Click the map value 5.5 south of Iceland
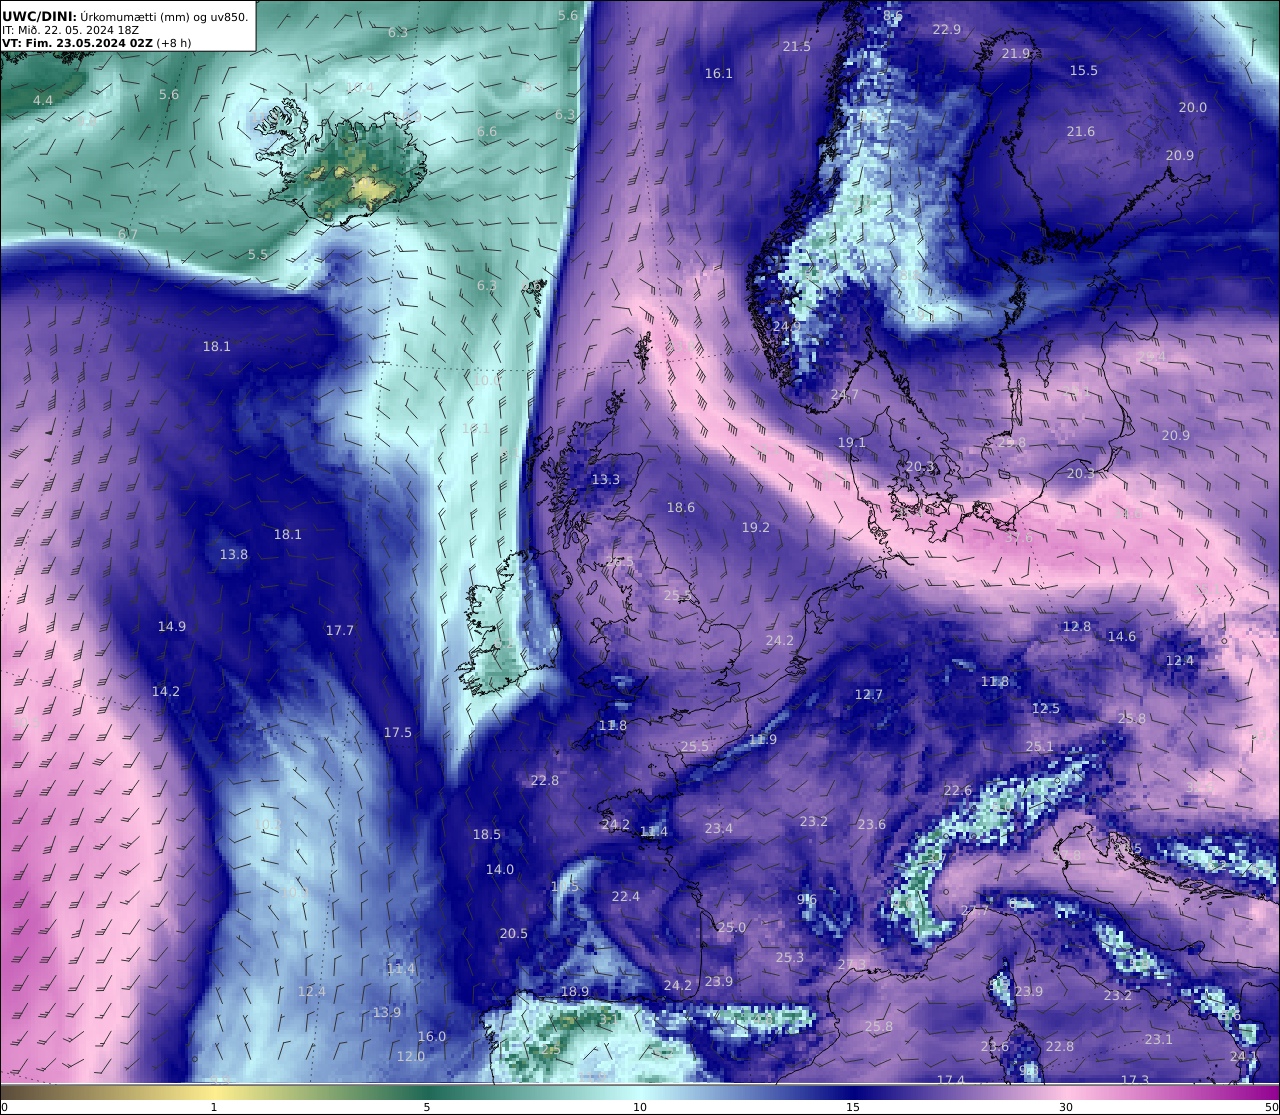The height and width of the screenshot is (1115, 1280). coord(258,255)
